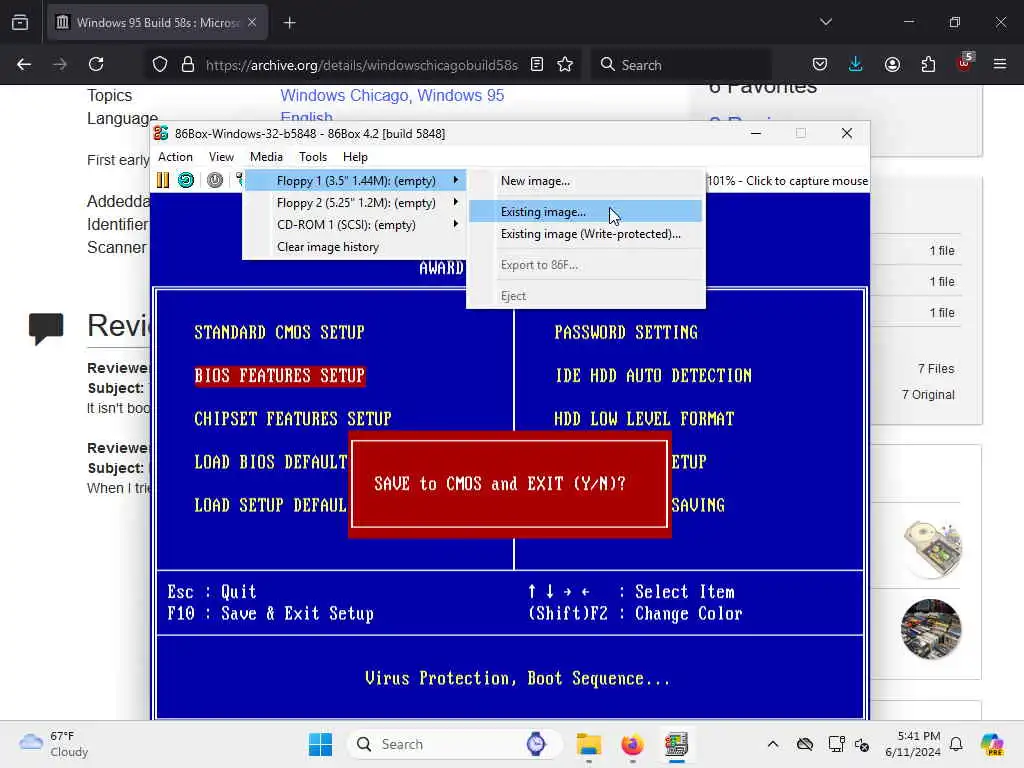This screenshot has width=1024, height=768.
Task: Click the Copilot icon in taskbar
Action: [x=992, y=744]
